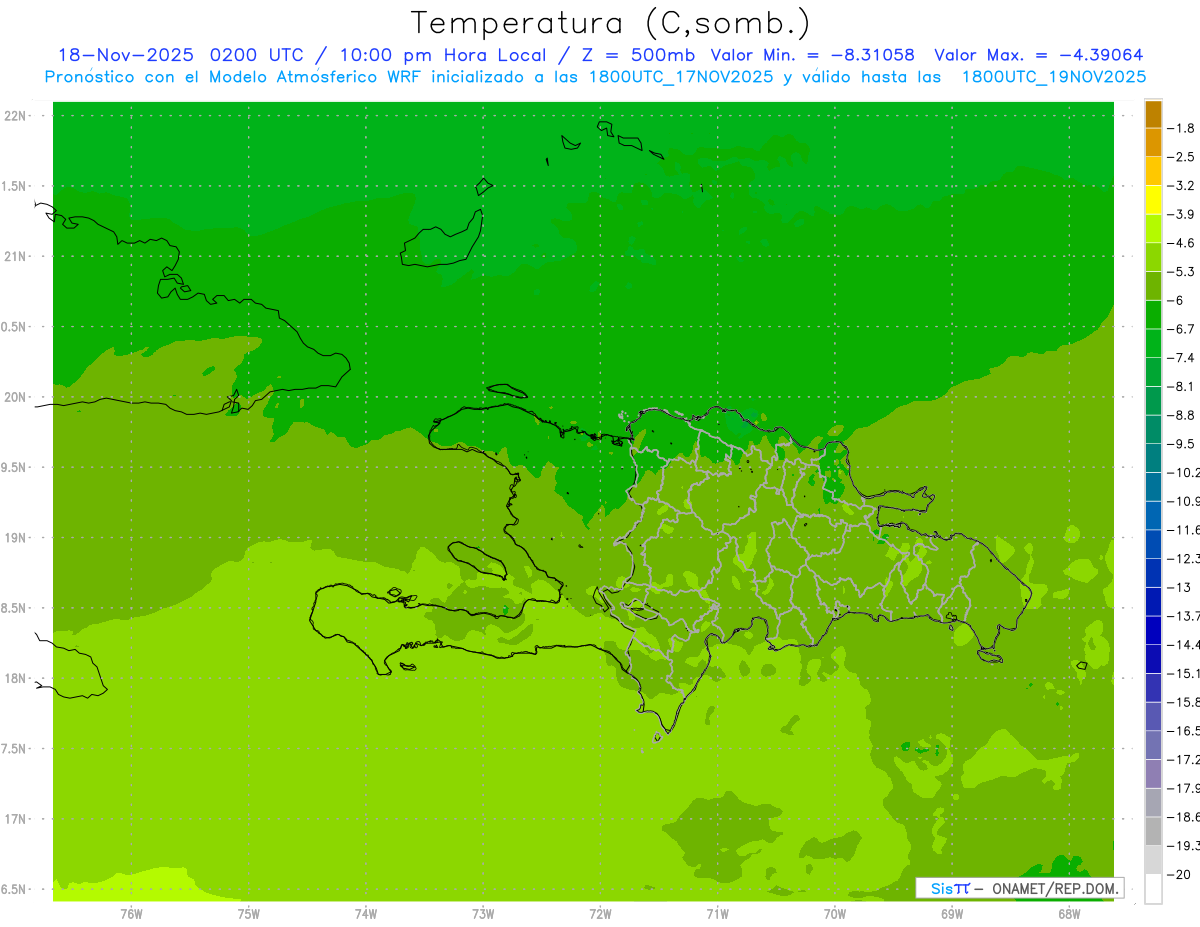Pick the orange swatch between -1.8 and -2.5

(1153, 142)
